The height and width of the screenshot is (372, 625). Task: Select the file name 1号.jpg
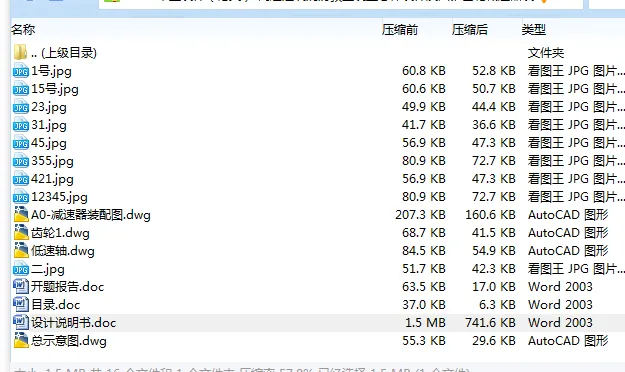(51, 71)
